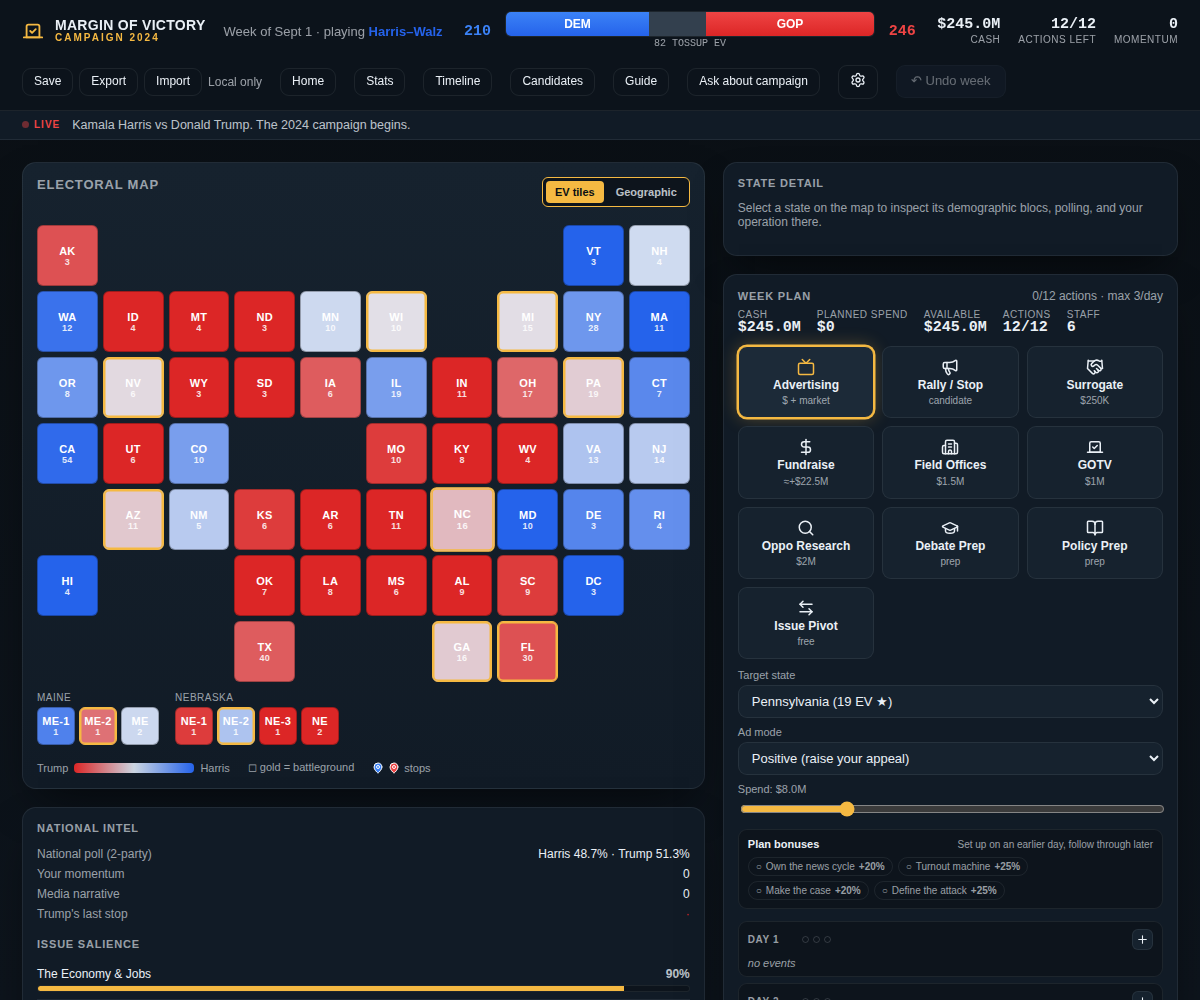Click the Save button
Screen dimensions: 1200x1000
coord(47,82)
